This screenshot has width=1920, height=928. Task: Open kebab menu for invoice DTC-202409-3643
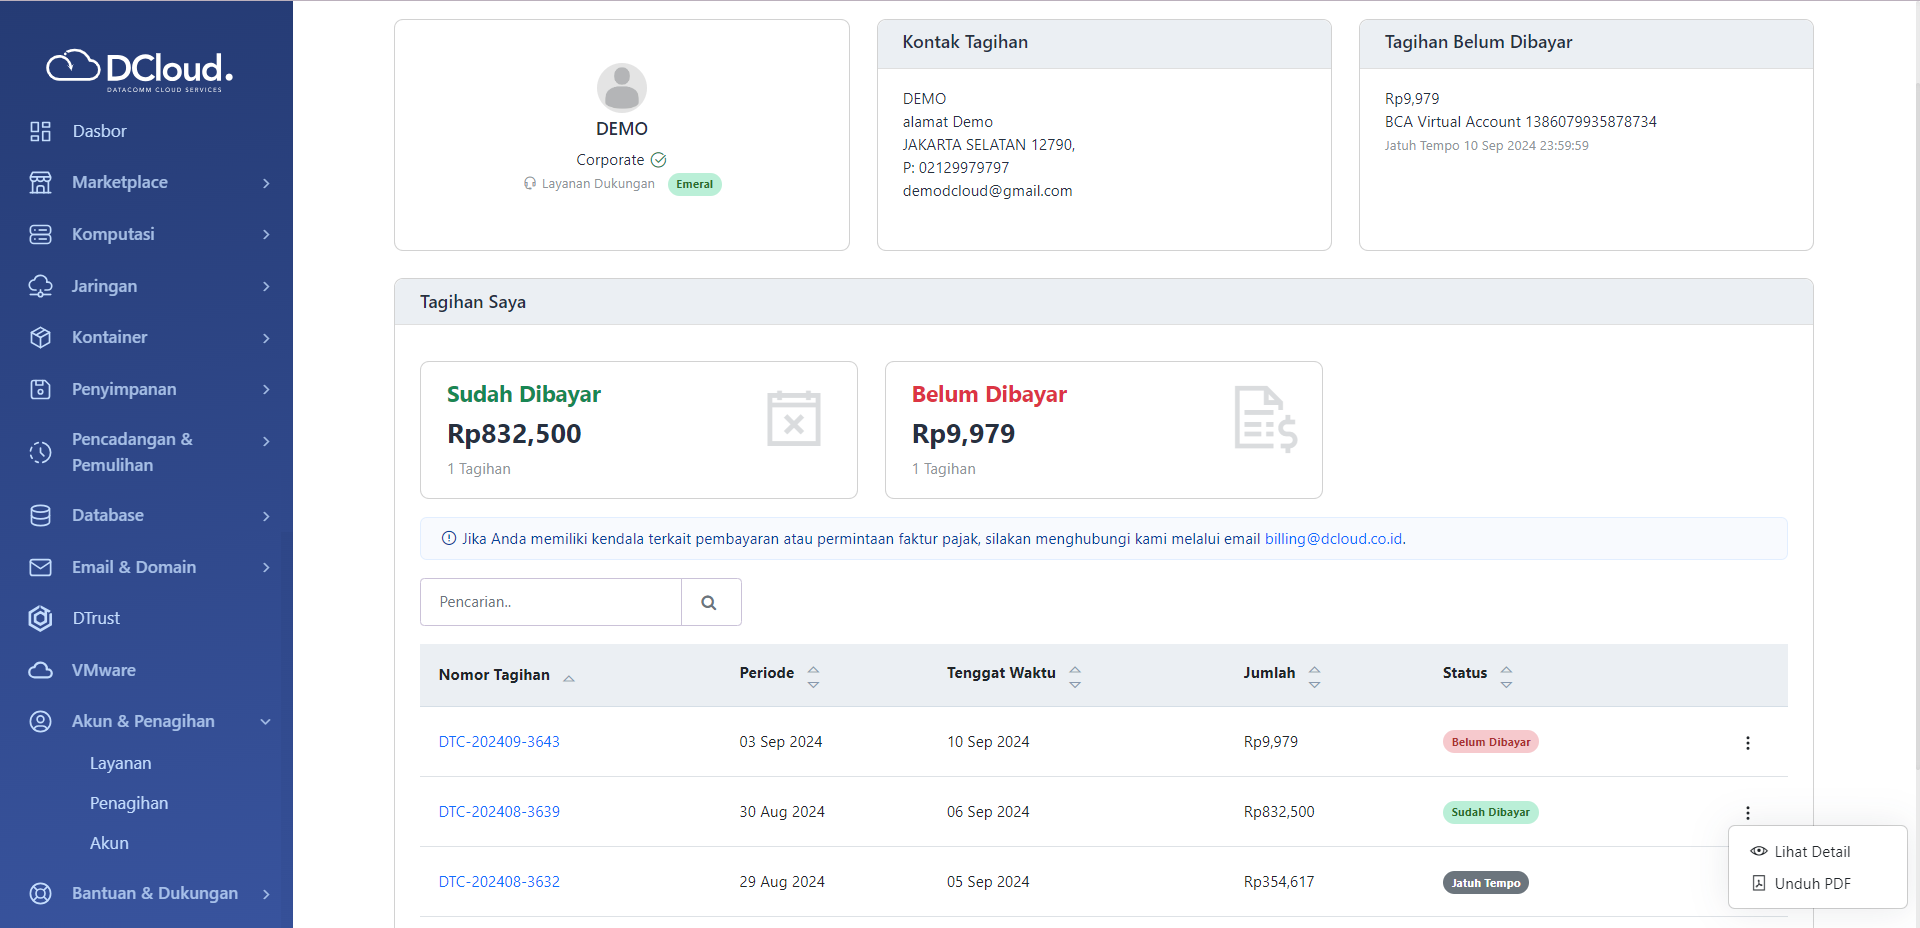pyautogui.click(x=1747, y=743)
